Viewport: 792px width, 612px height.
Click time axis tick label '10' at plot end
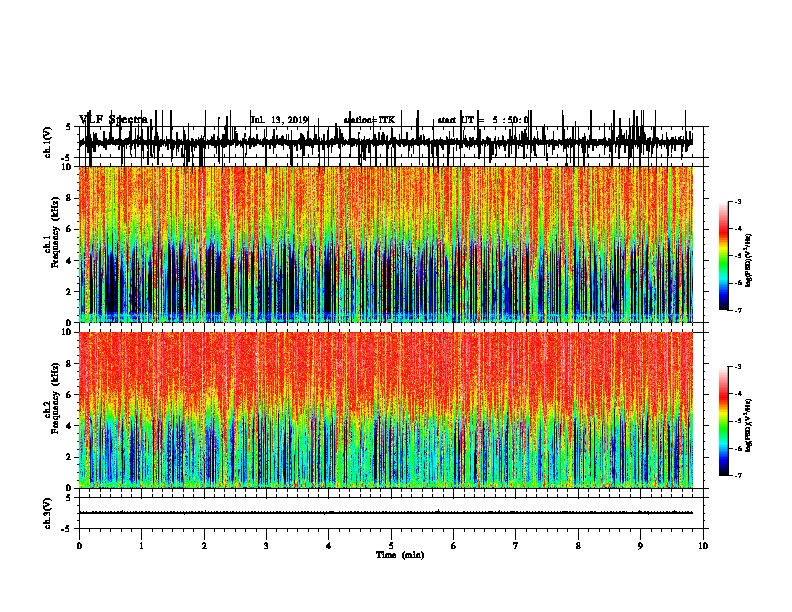coord(703,546)
